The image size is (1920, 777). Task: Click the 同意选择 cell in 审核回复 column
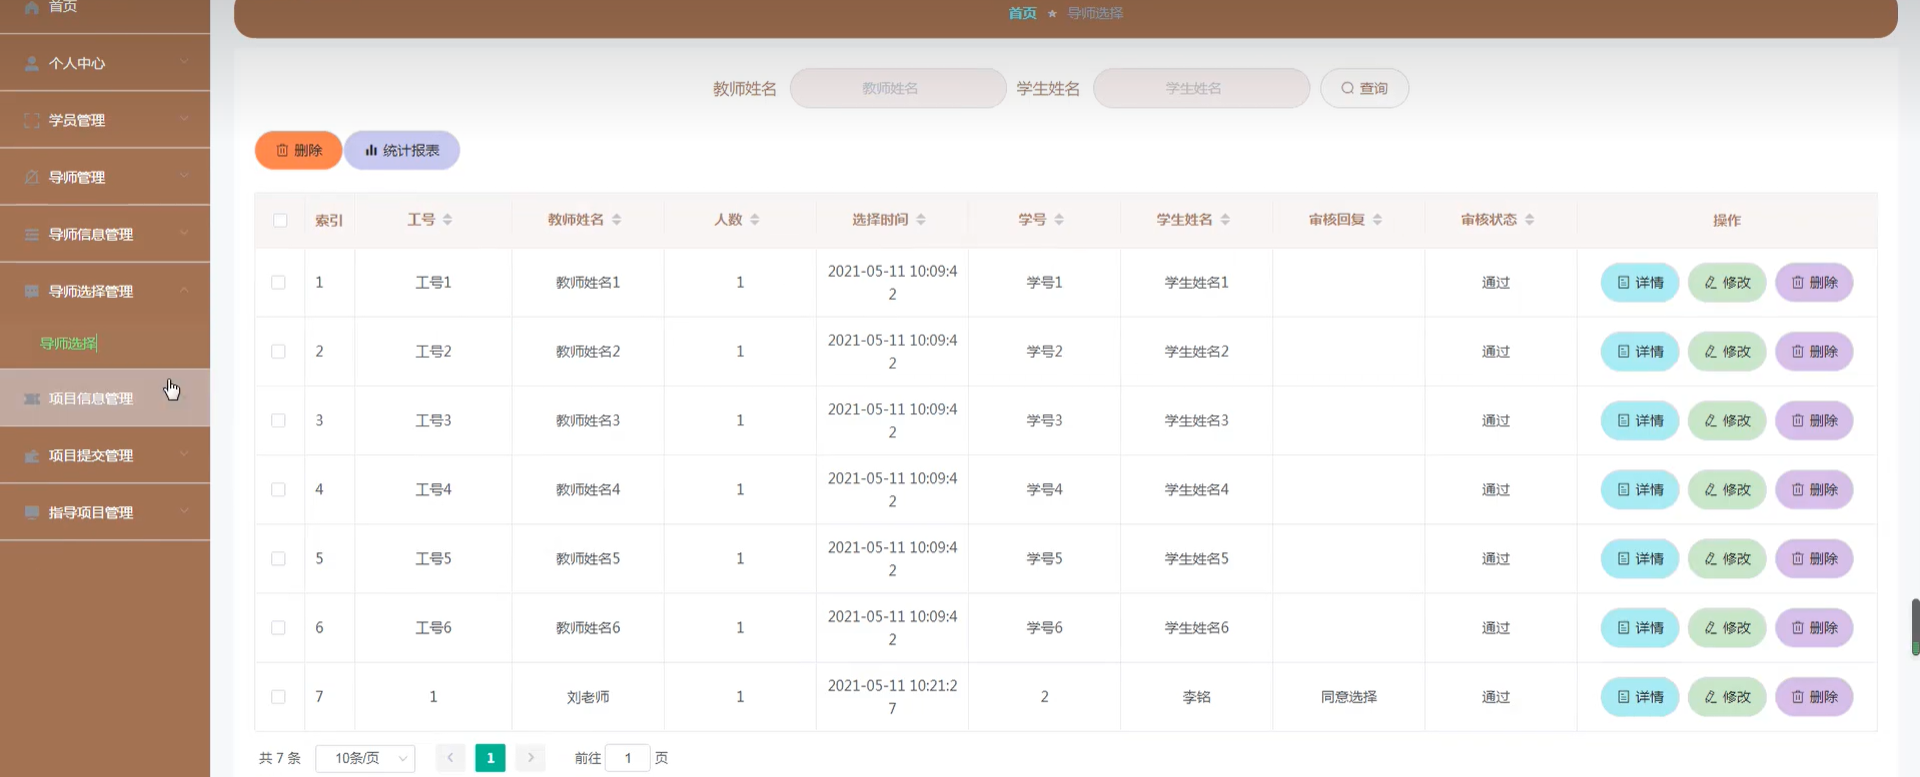pos(1348,697)
